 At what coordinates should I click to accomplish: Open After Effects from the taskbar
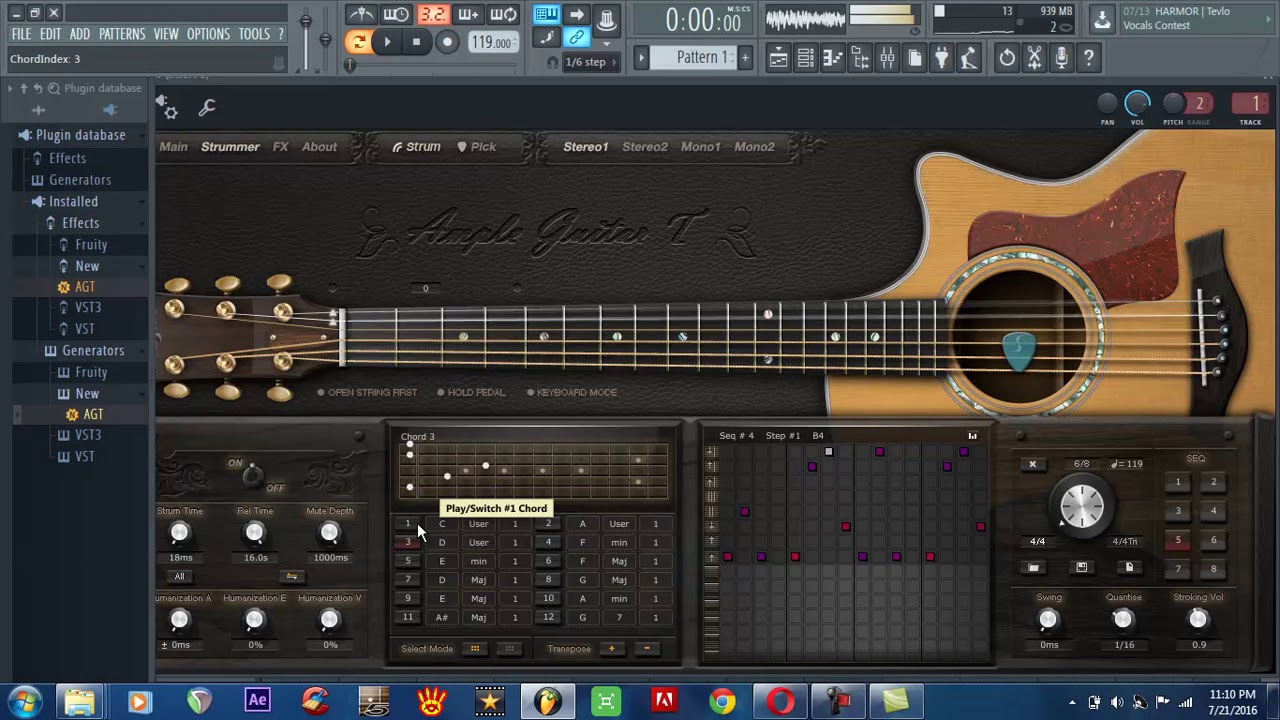257,701
